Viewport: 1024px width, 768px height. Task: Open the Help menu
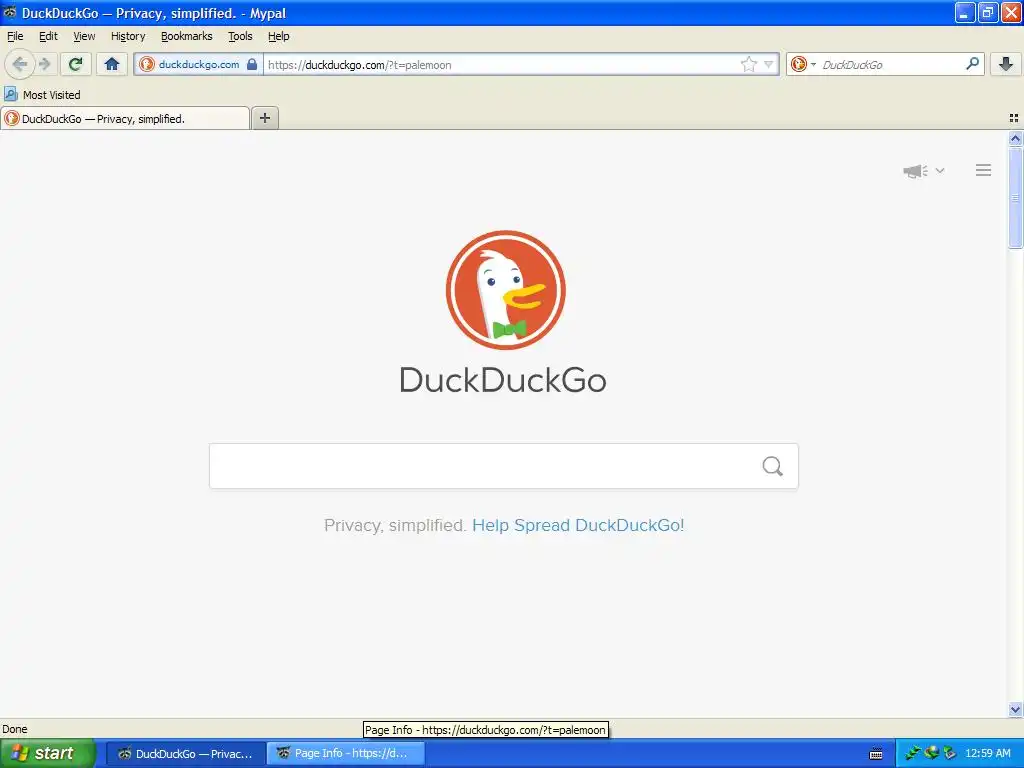click(279, 36)
